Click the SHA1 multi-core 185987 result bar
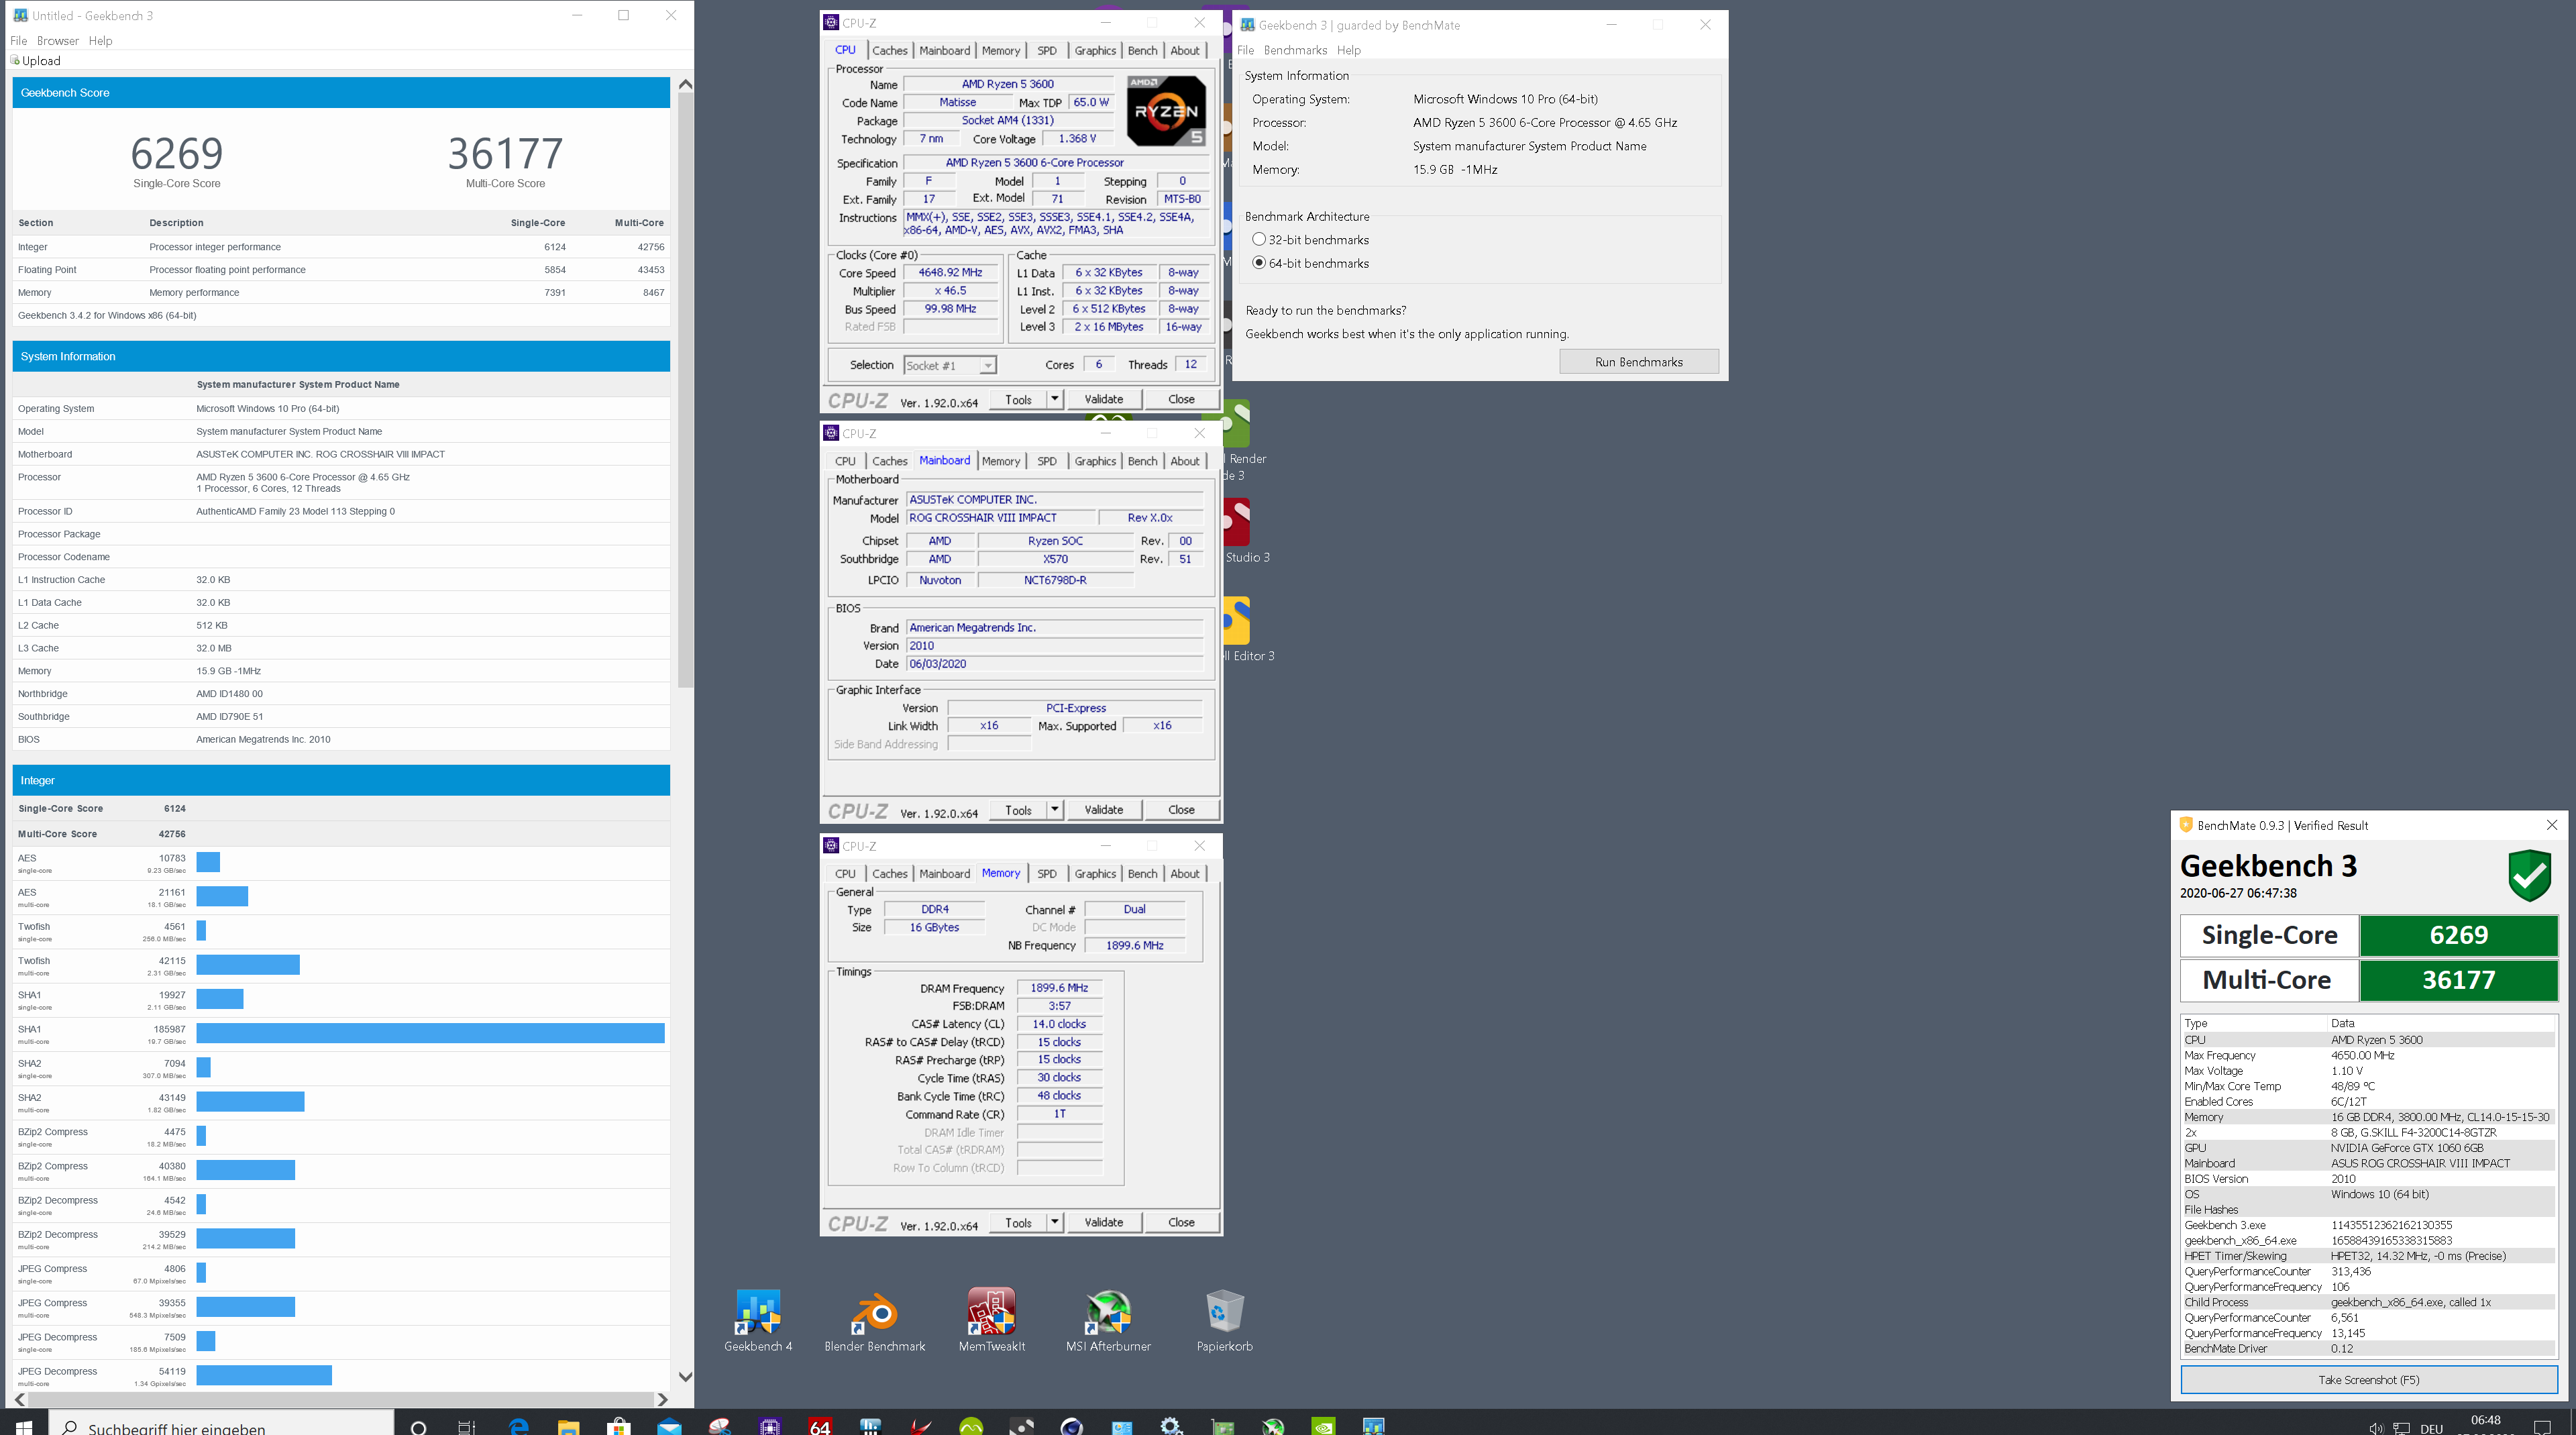 tap(431, 1032)
